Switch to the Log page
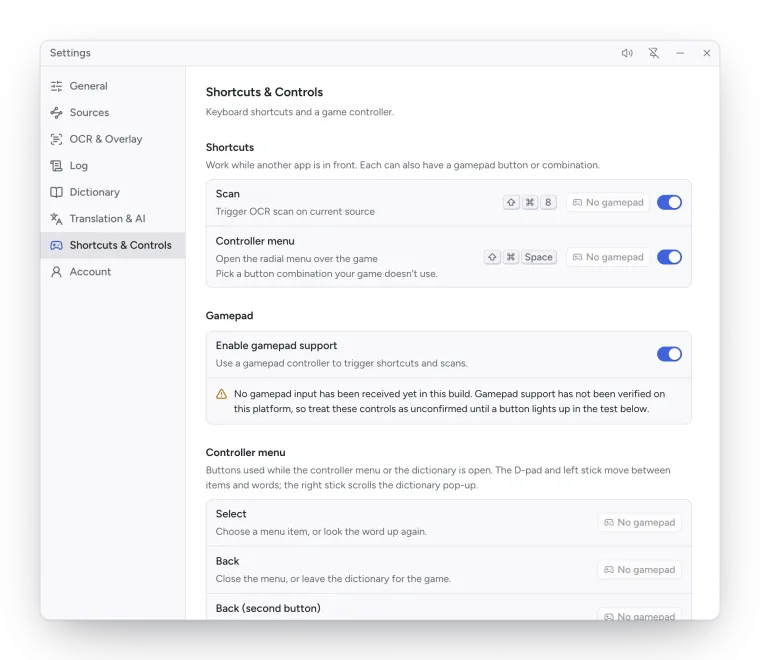760x660 pixels. coord(113,166)
